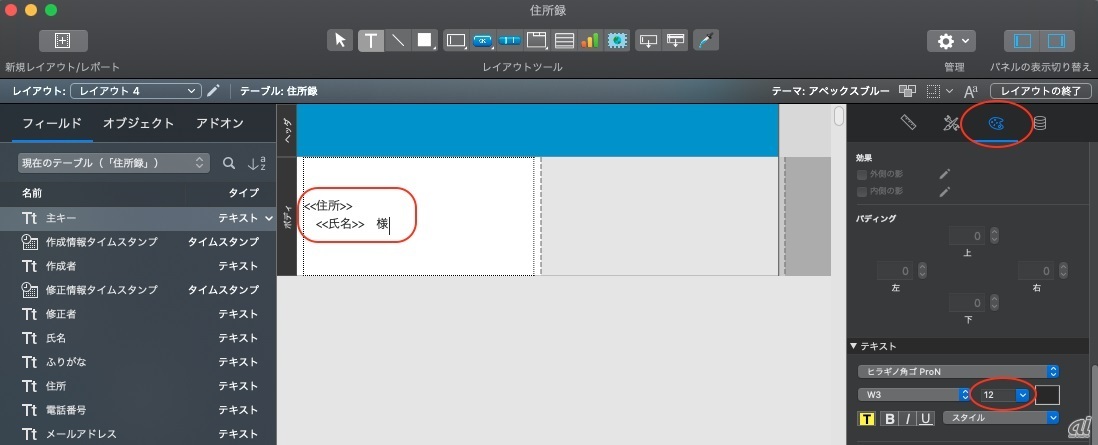This screenshot has width=1098, height=445.
Task: Edit layout with the pencil icon
Action: [x=214, y=90]
